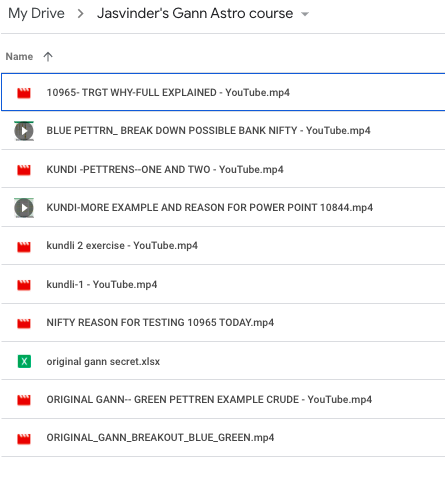Screen dimensions: 445x483
Task: Click video icon for NIFTY REASON FOR TESTING 10965
Action: (24, 323)
